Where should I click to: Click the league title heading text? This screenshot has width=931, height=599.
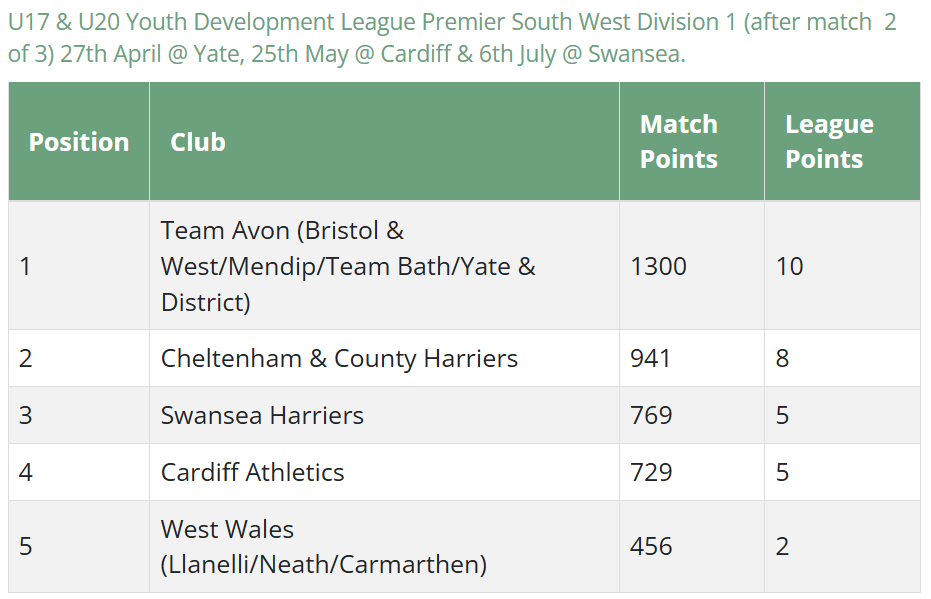pyautogui.click(x=452, y=38)
